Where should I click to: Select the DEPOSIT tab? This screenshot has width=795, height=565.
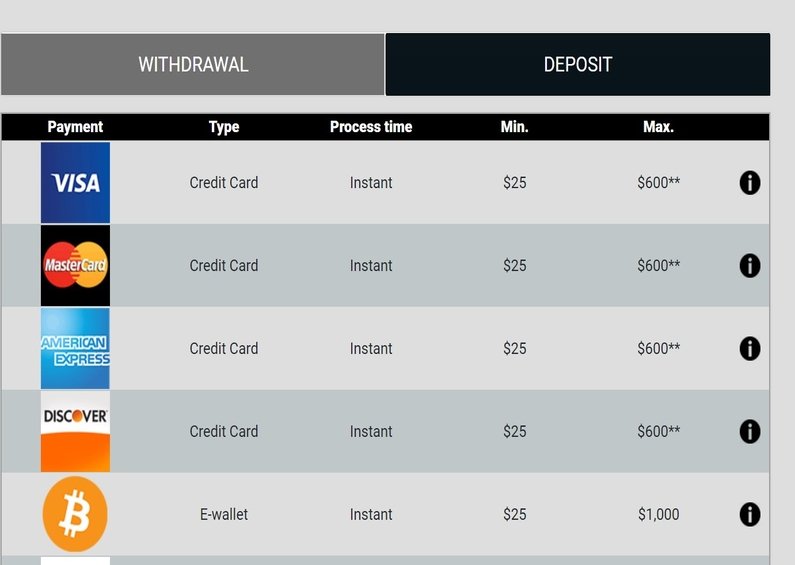[577, 64]
